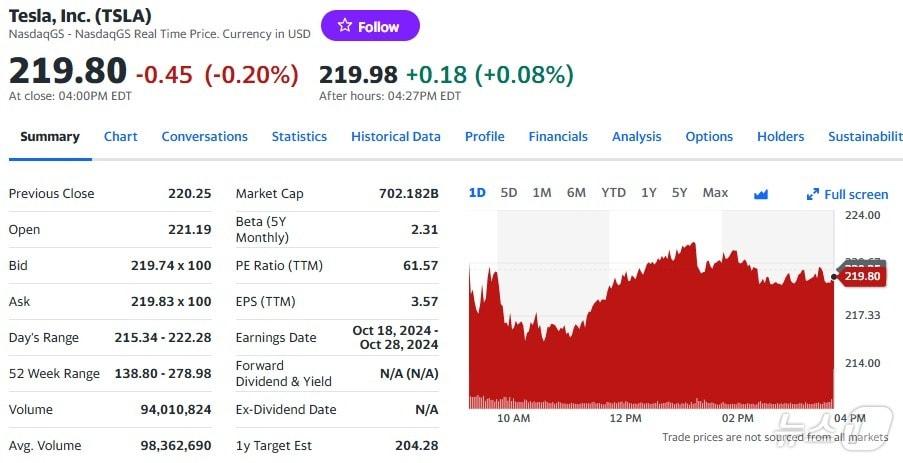Switch to the Holders tab
This screenshot has width=903, height=463.
click(x=780, y=137)
